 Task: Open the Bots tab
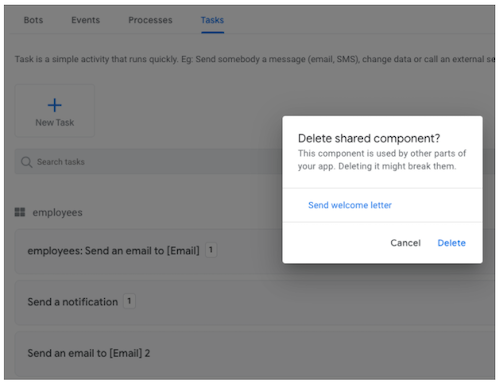coord(33,20)
